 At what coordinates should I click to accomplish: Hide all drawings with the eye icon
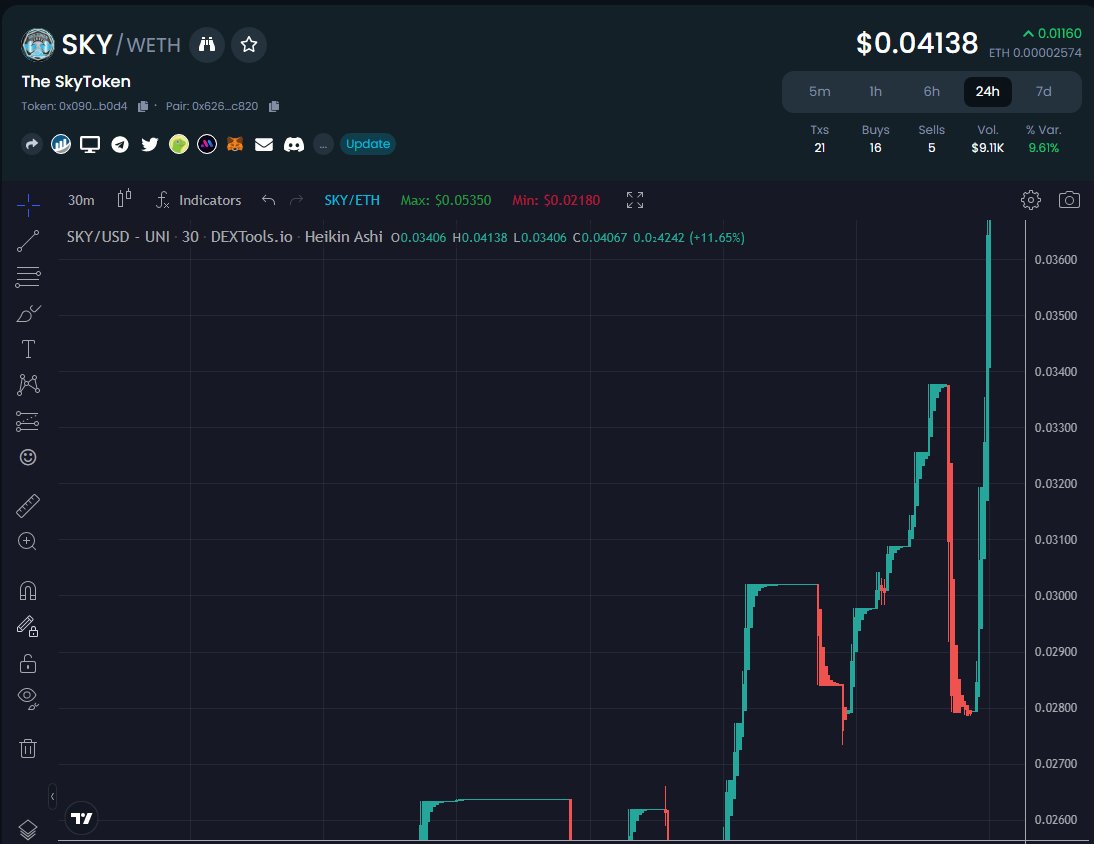click(x=28, y=699)
